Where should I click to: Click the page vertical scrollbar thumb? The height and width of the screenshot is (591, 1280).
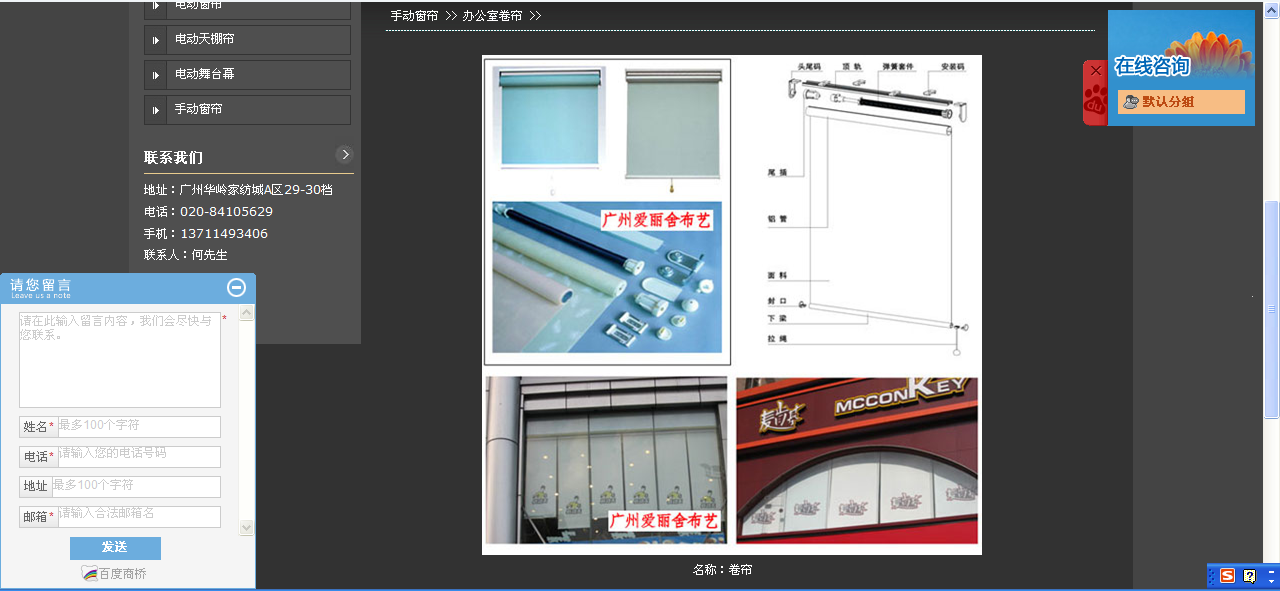tap(1271, 310)
